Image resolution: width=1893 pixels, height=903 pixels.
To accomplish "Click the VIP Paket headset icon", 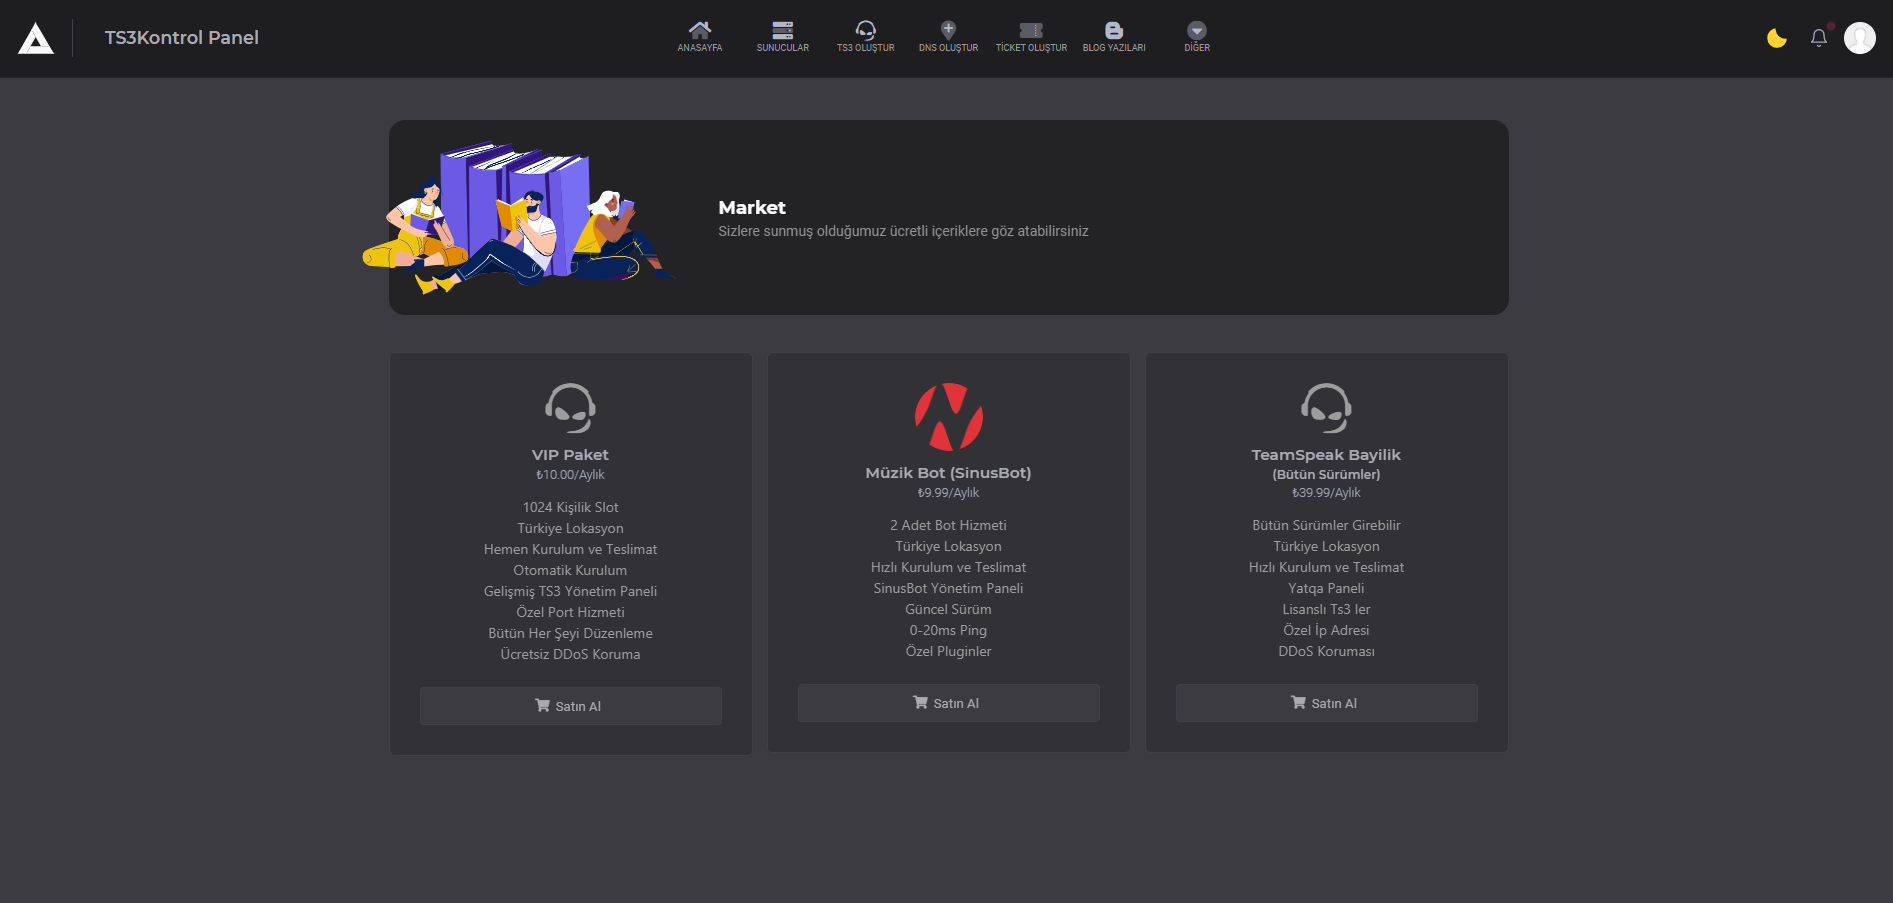I will point(570,408).
